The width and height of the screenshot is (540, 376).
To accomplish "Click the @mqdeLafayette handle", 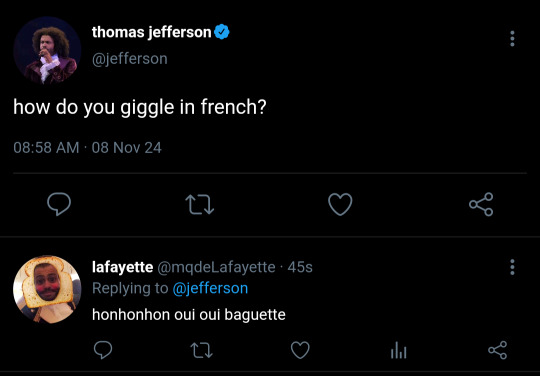I will tap(216, 267).
